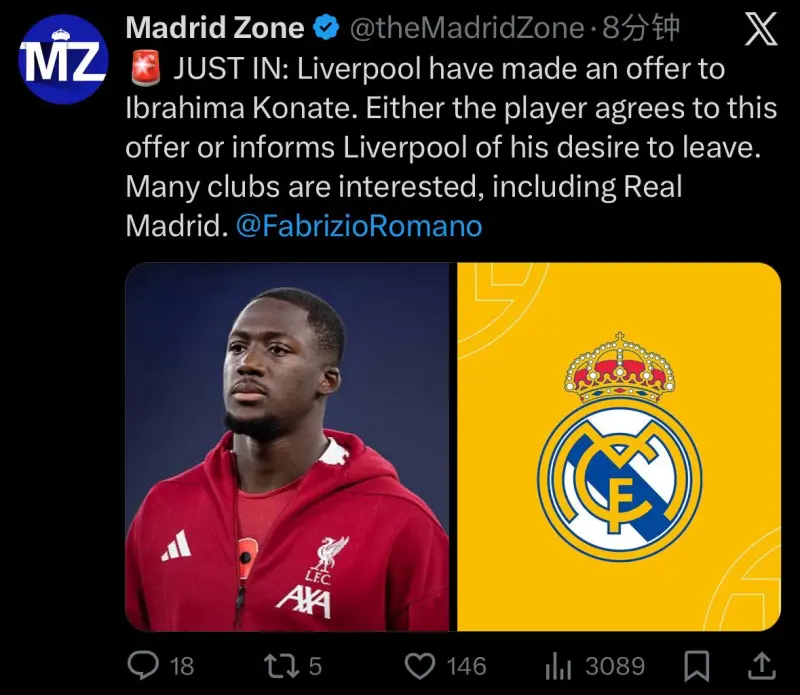
Task: Click the 8分钟 timestamp
Action: [x=641, y=28]
